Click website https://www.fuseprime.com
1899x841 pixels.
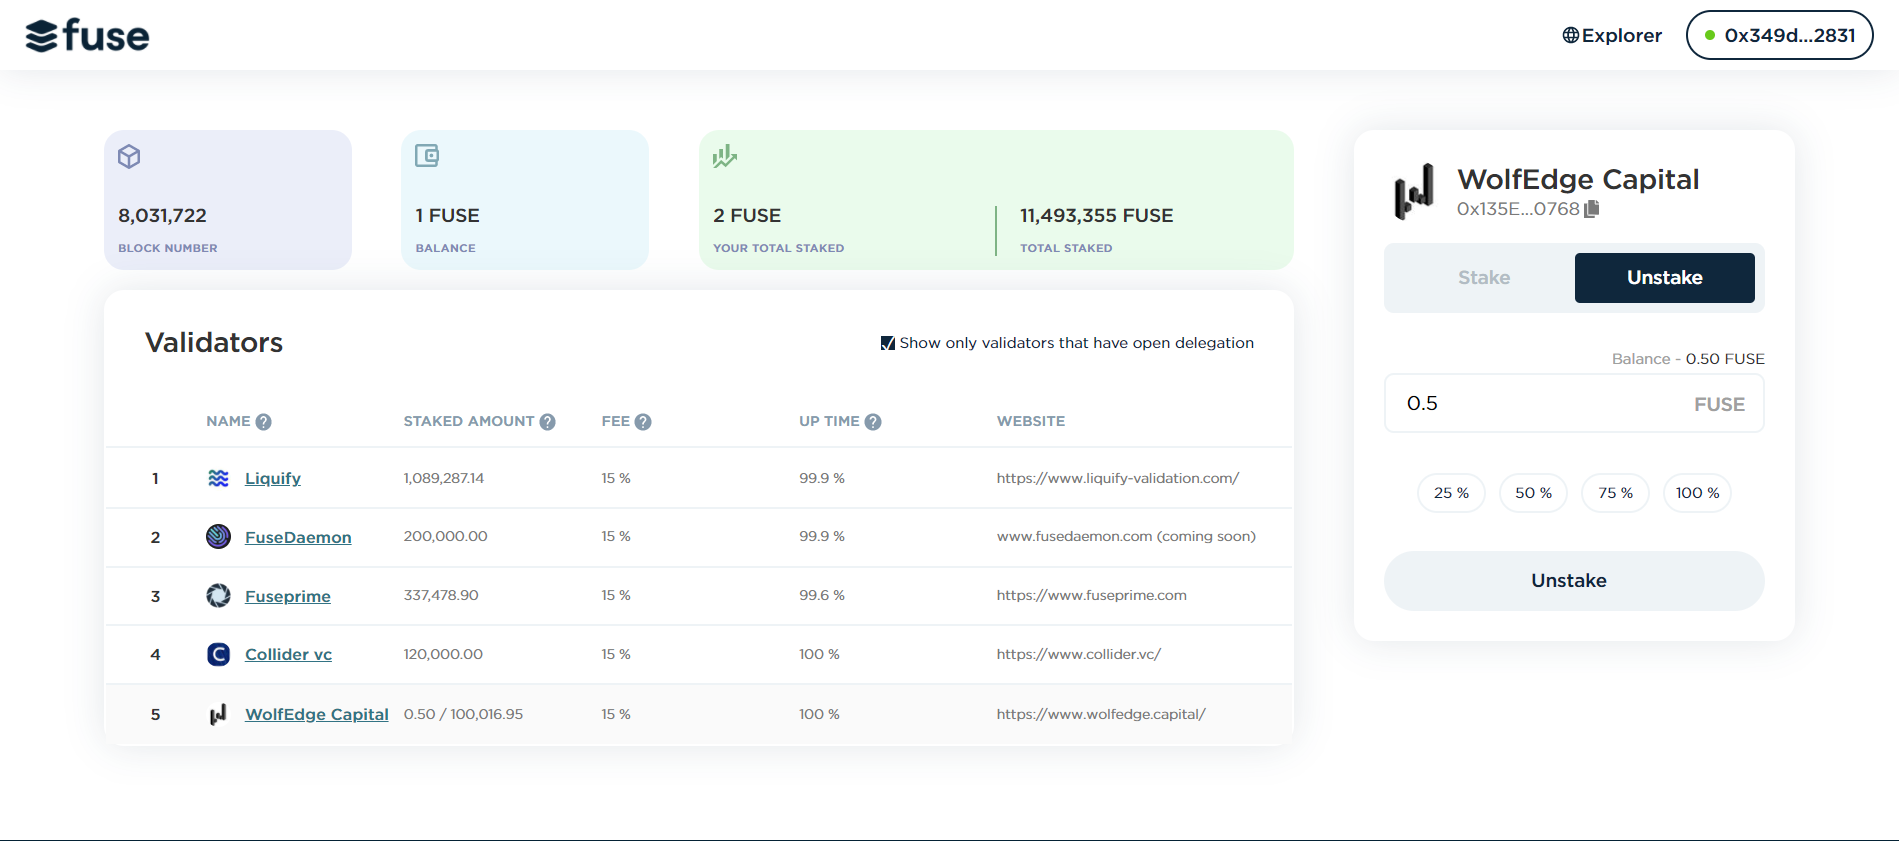point(1092,595)
